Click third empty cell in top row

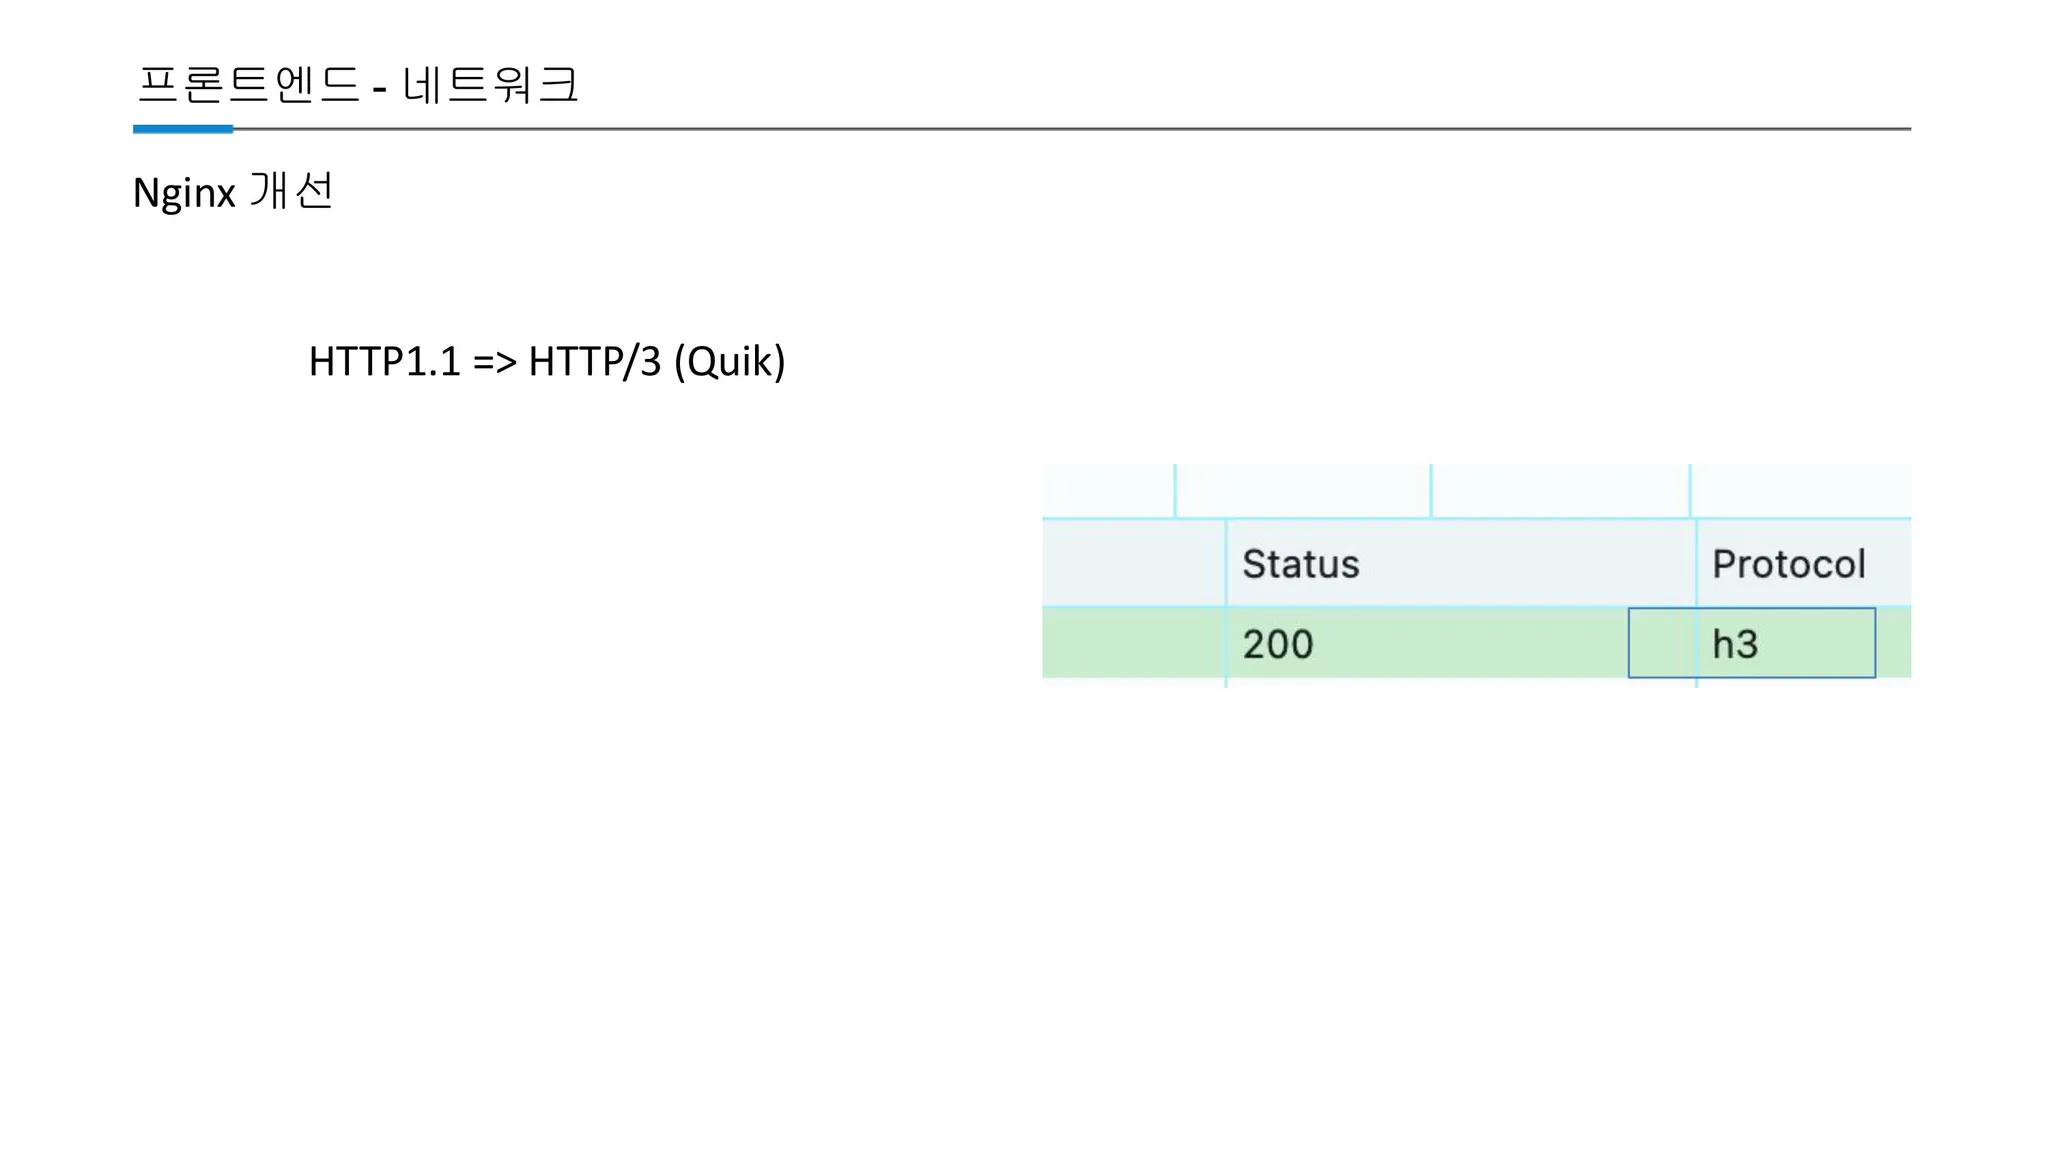[x=1560, y=491]
